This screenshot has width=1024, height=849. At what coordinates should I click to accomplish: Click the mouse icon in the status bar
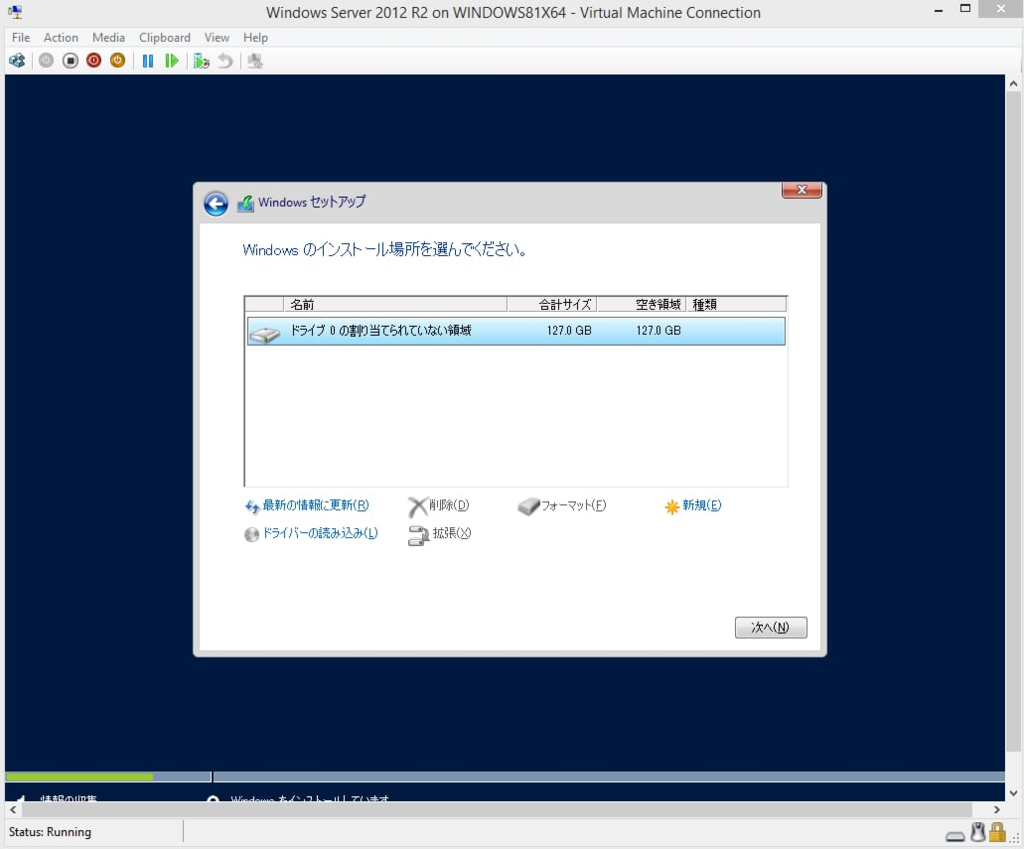tap(978, 832)
